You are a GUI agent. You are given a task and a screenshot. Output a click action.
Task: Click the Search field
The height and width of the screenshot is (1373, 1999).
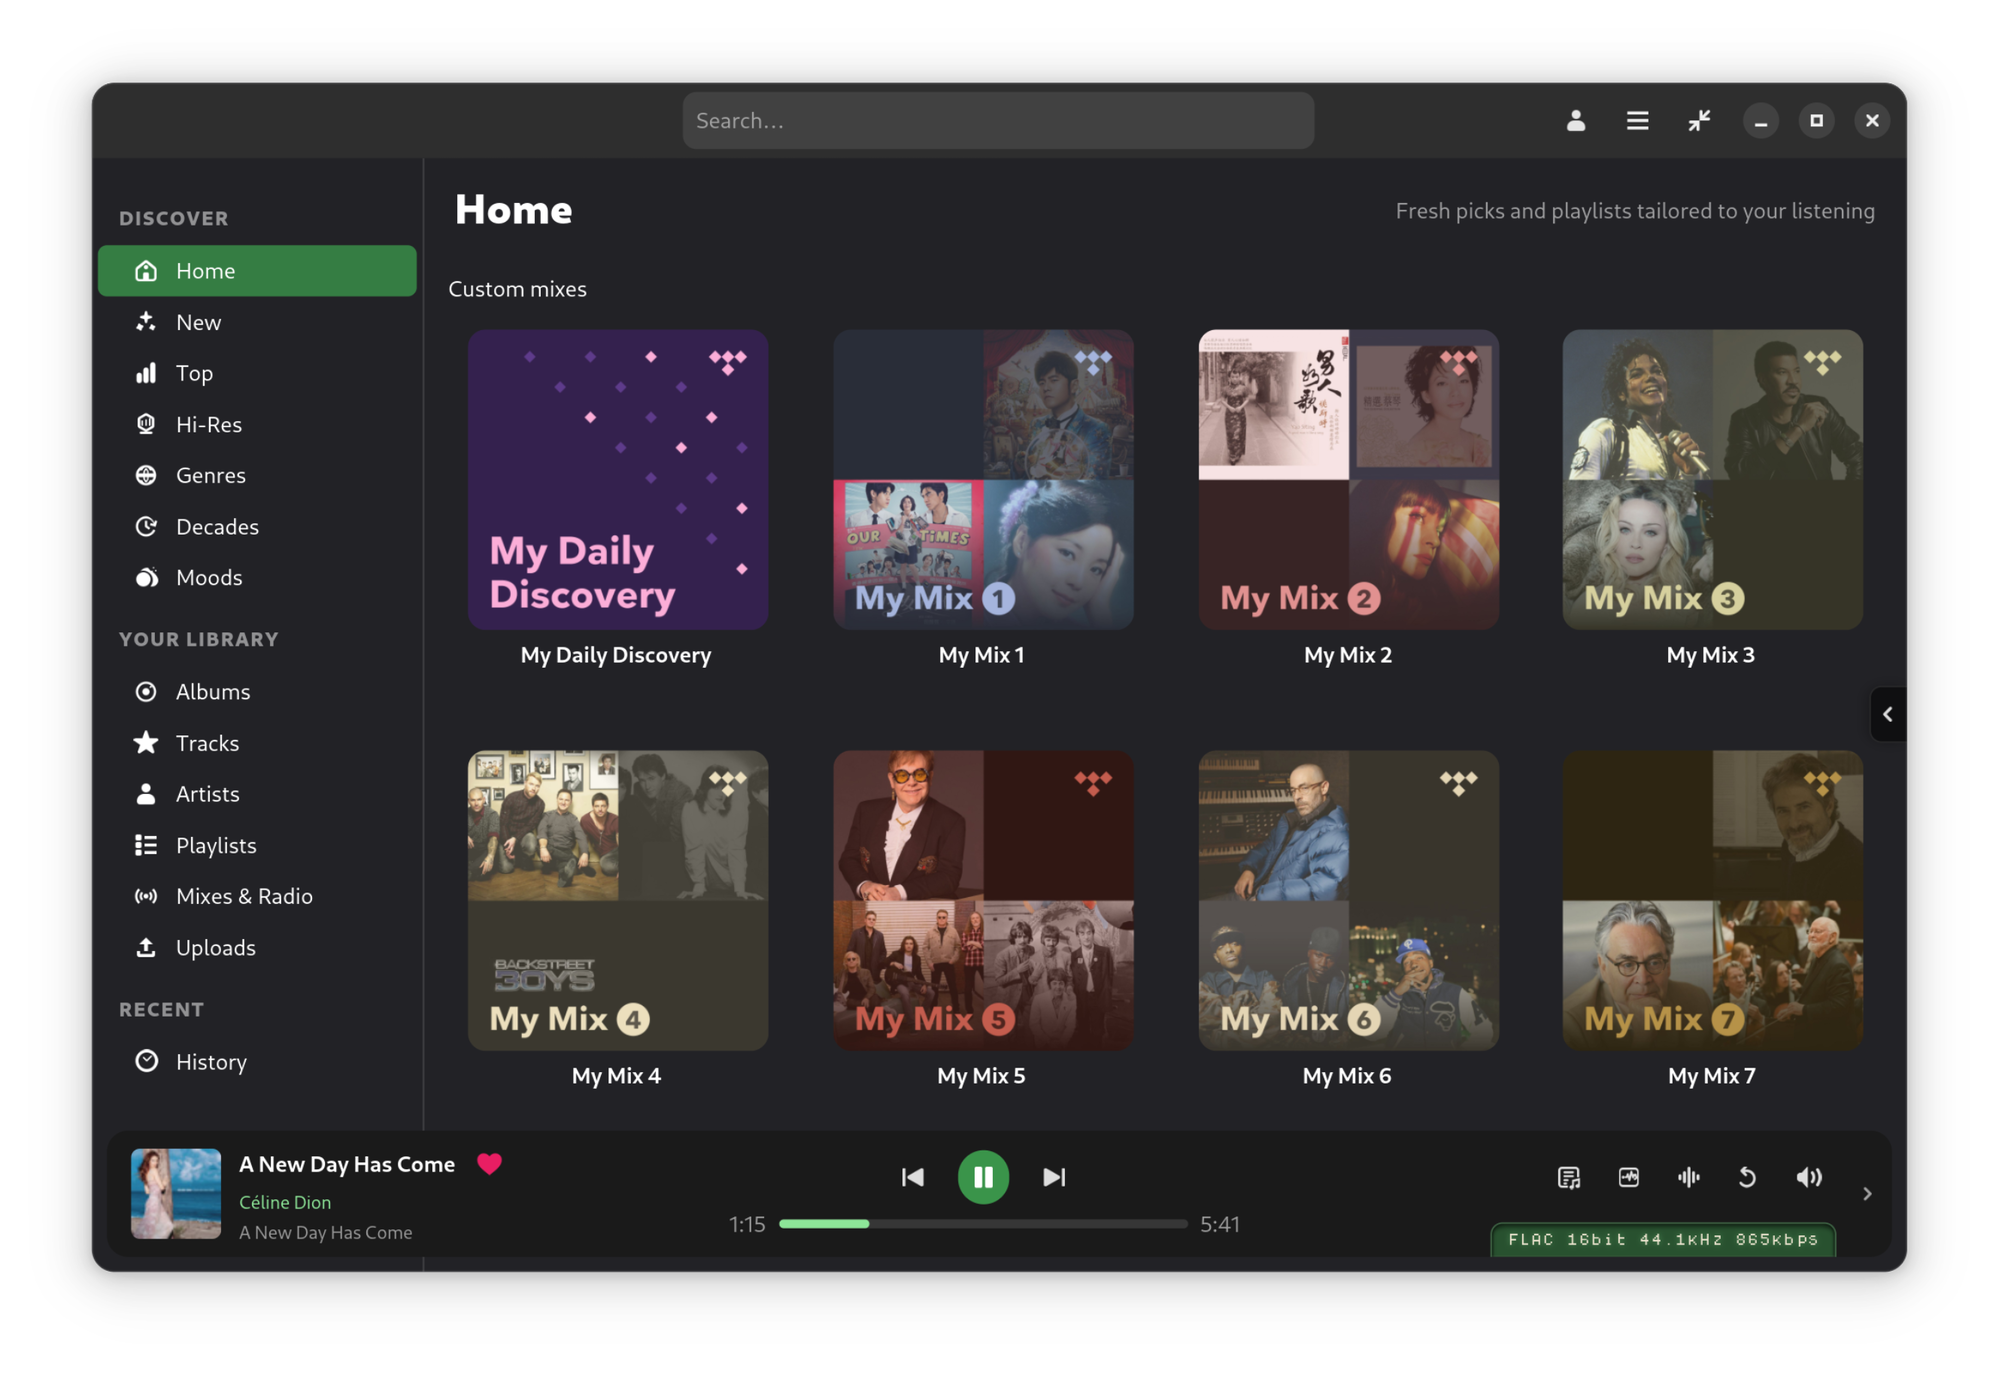click(x=998, y=121)
